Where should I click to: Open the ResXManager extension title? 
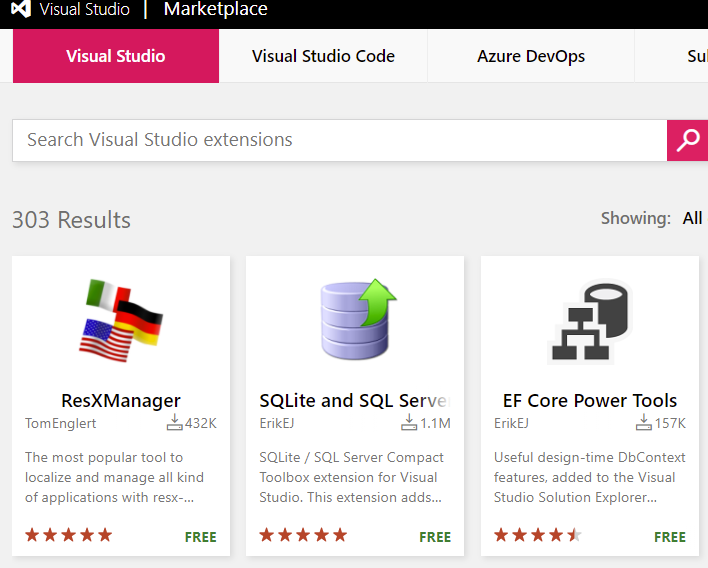[121, 400]
